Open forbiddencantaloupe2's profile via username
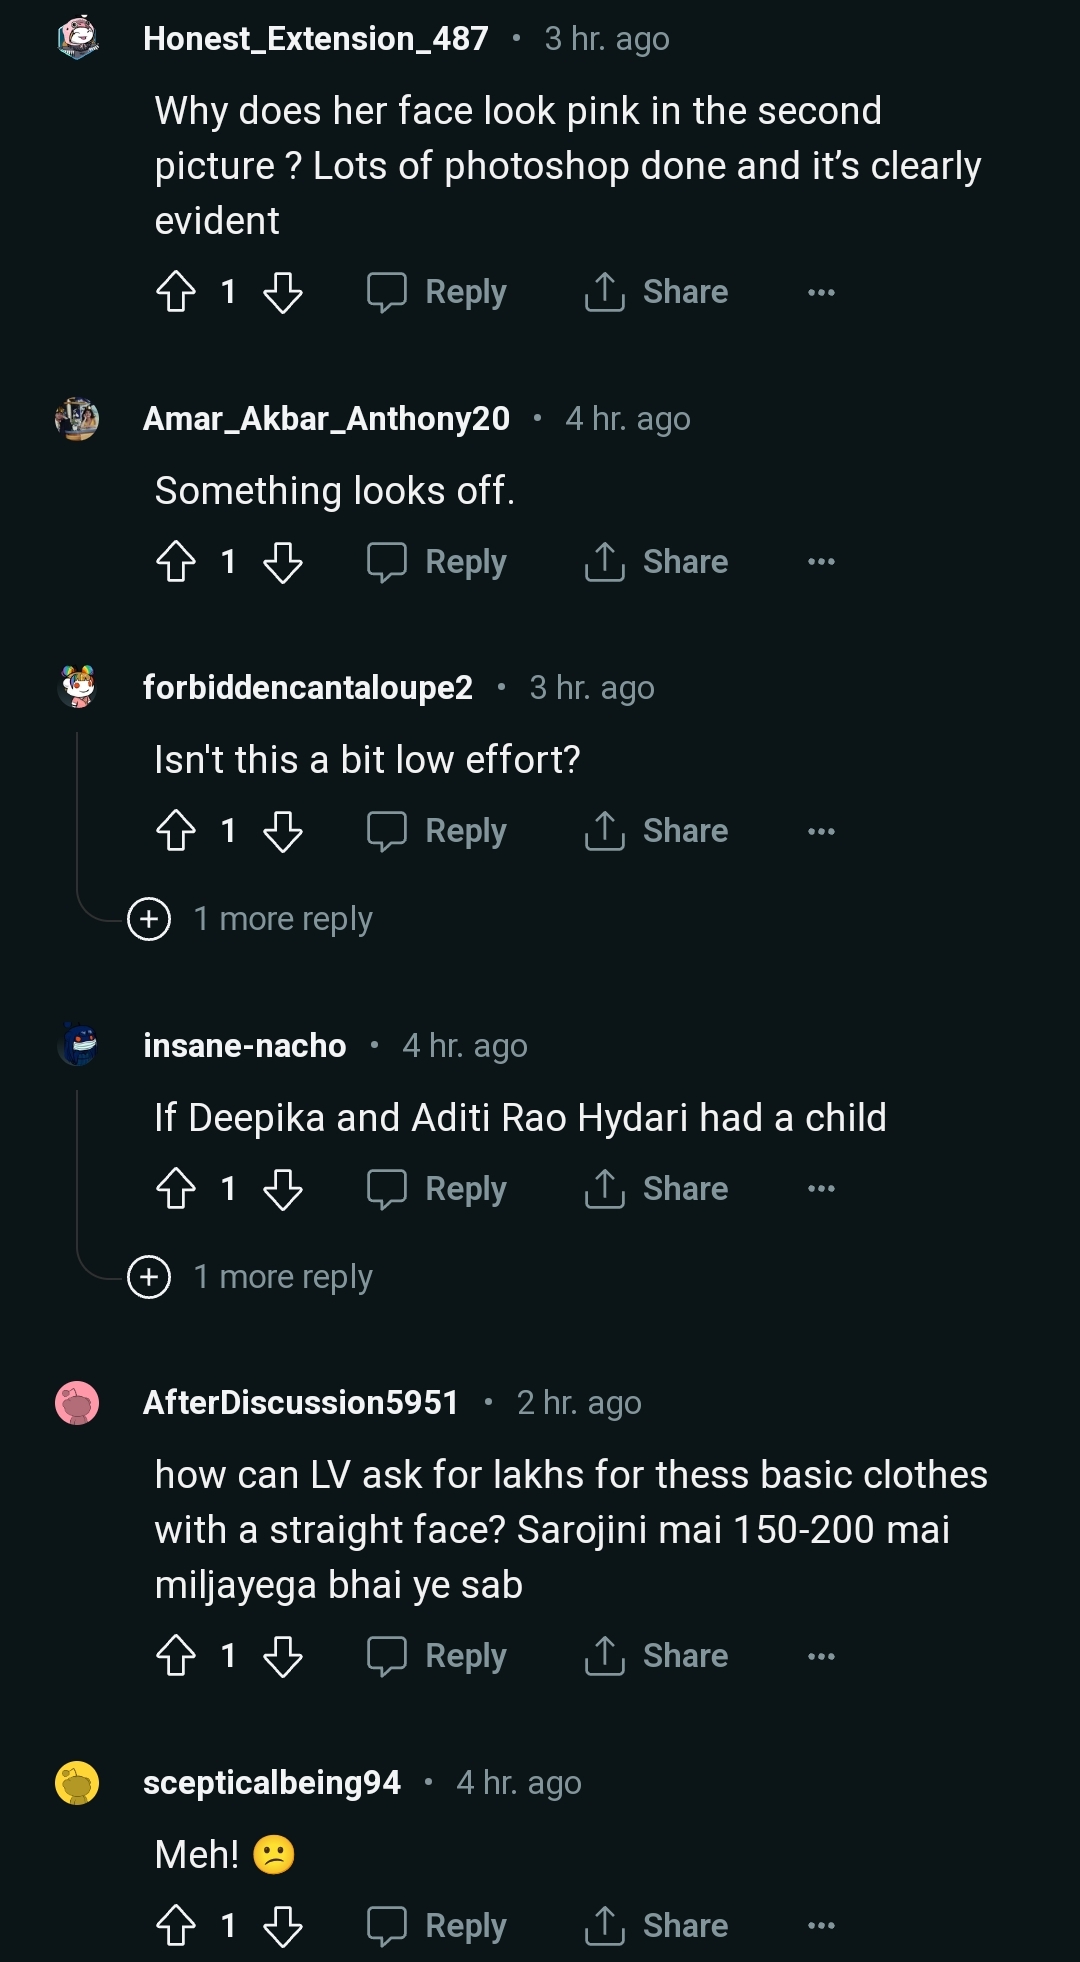The width and height of the screenshot is (1080, 1962). 307,688
